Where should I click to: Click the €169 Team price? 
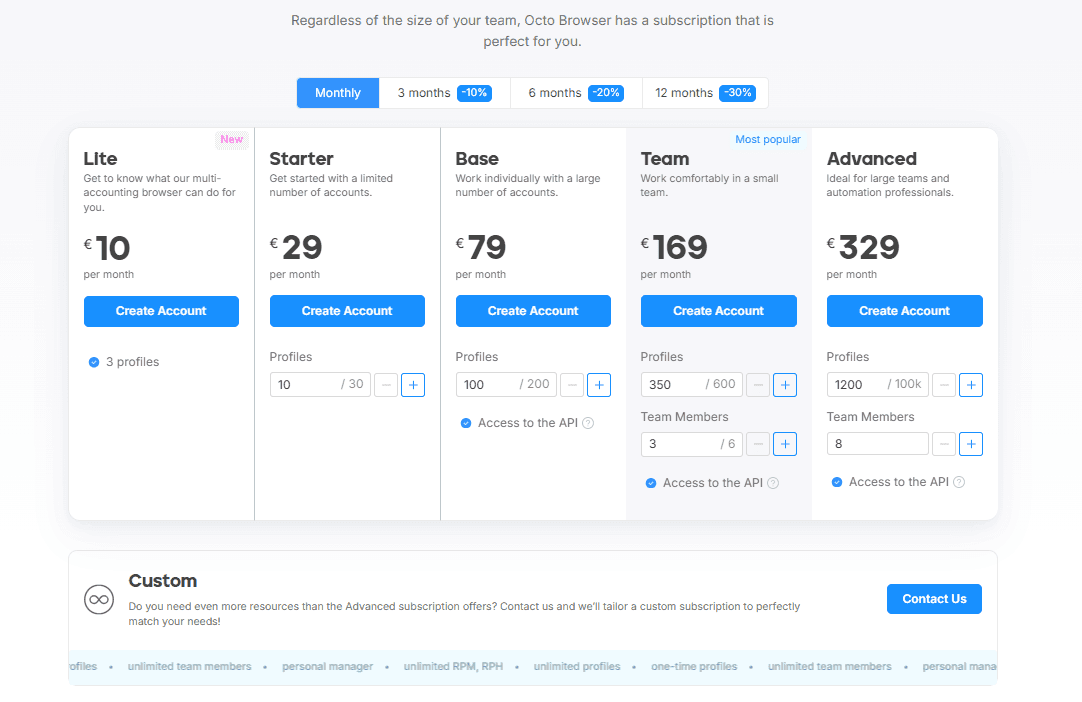pyautogui.click(x=674, y=247)
